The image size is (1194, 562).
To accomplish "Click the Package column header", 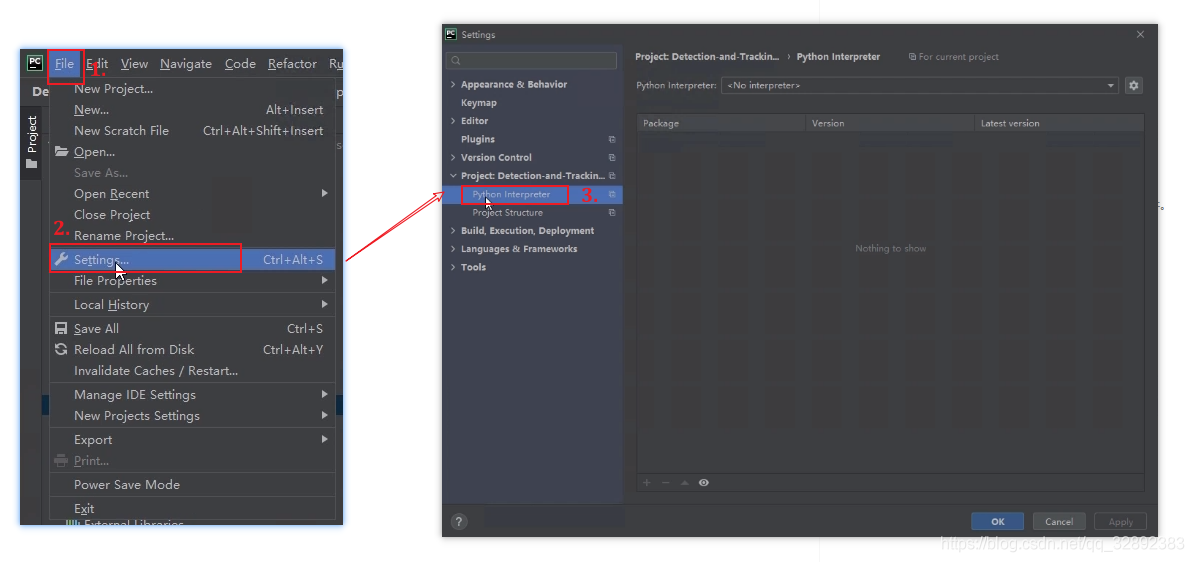I will coord(721,123).
